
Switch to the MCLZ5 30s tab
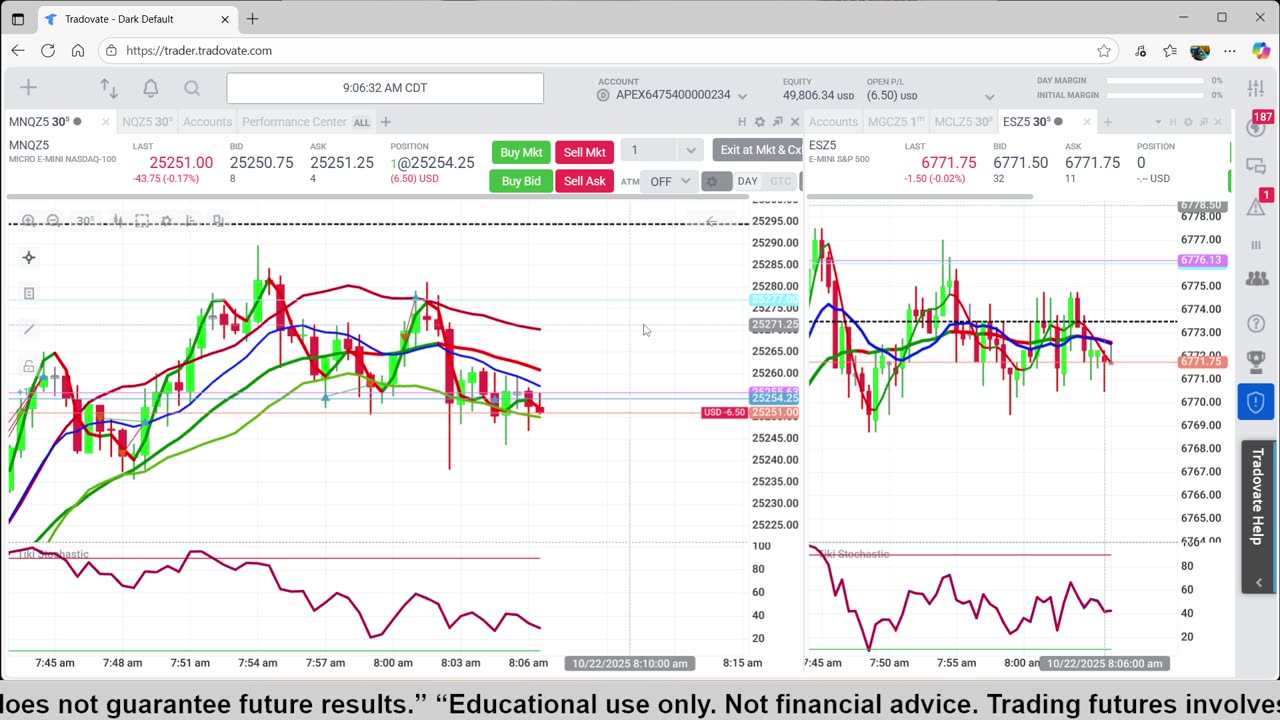click(963, 122)
